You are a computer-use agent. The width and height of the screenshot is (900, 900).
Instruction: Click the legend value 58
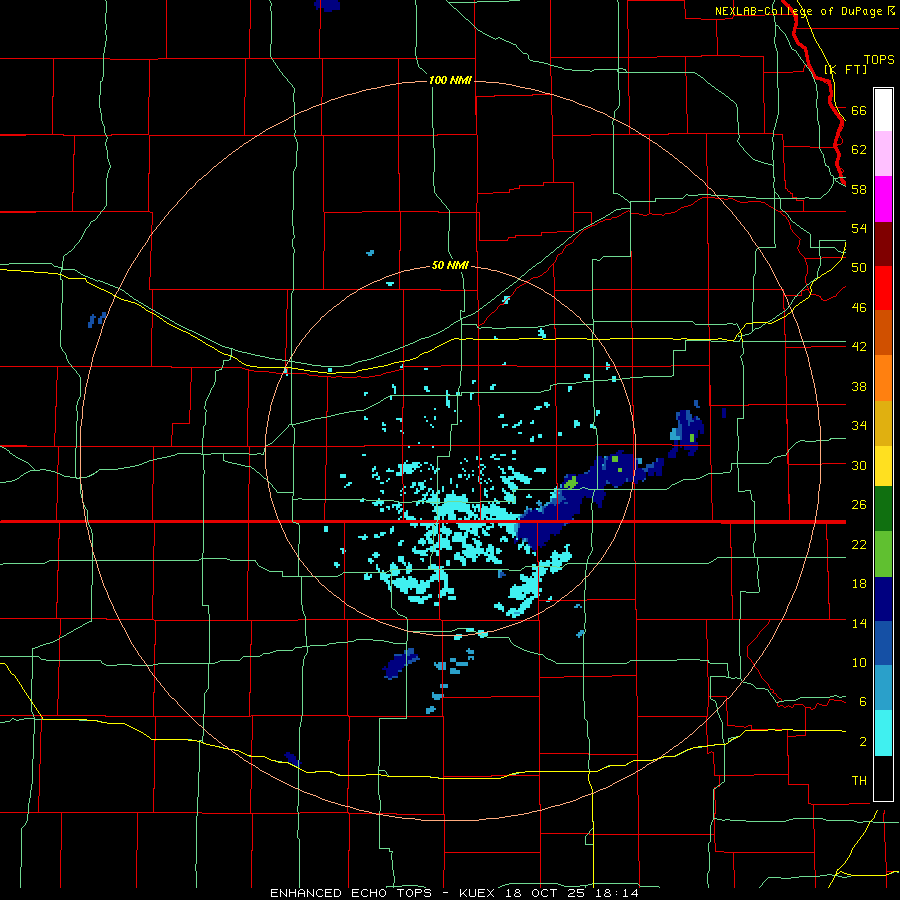[859, 189]
